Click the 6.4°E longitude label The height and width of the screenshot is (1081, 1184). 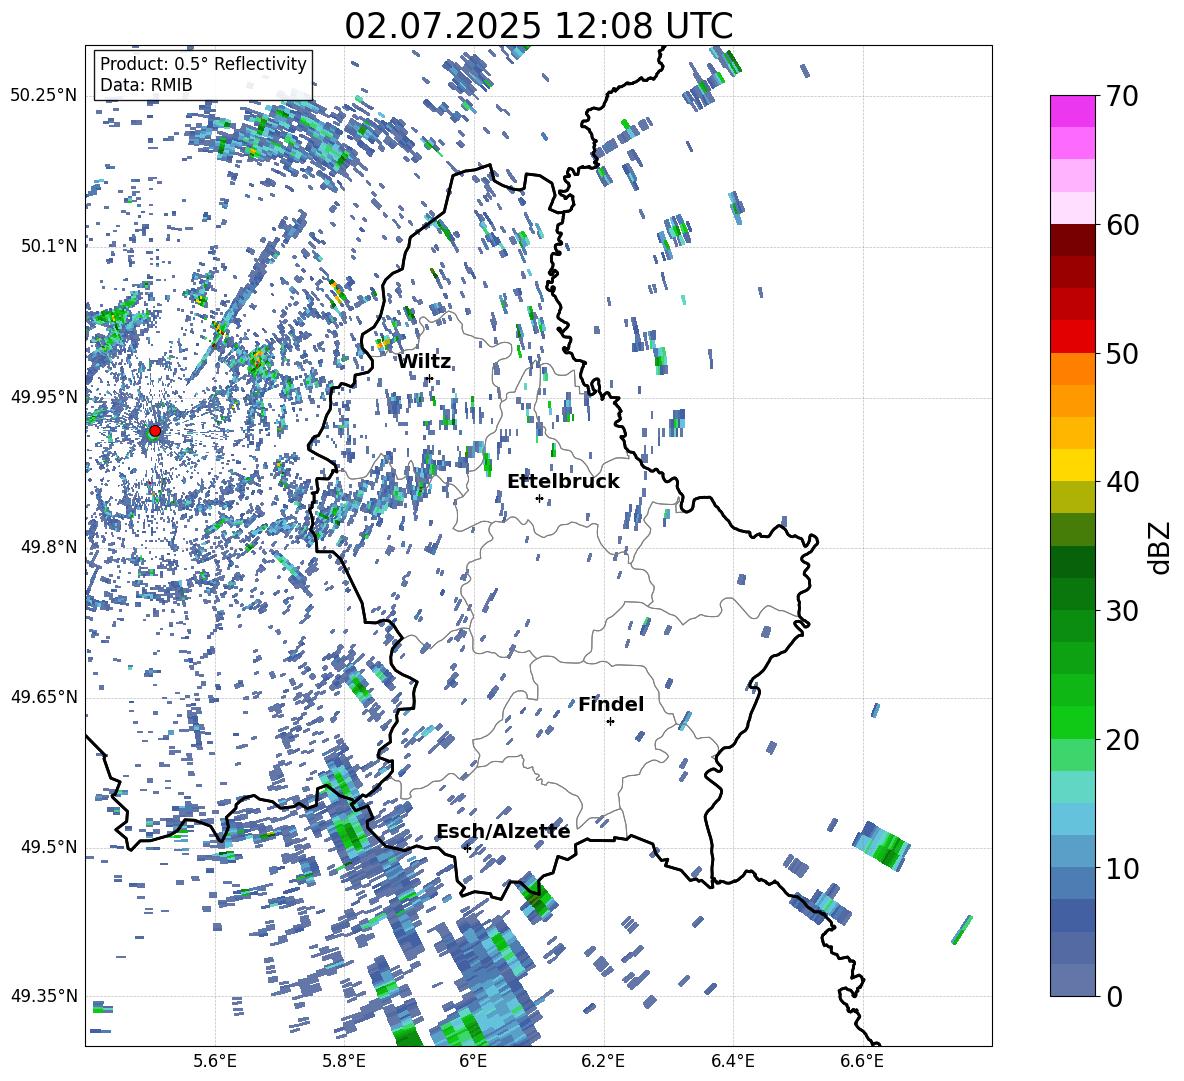coord(732,1062)
